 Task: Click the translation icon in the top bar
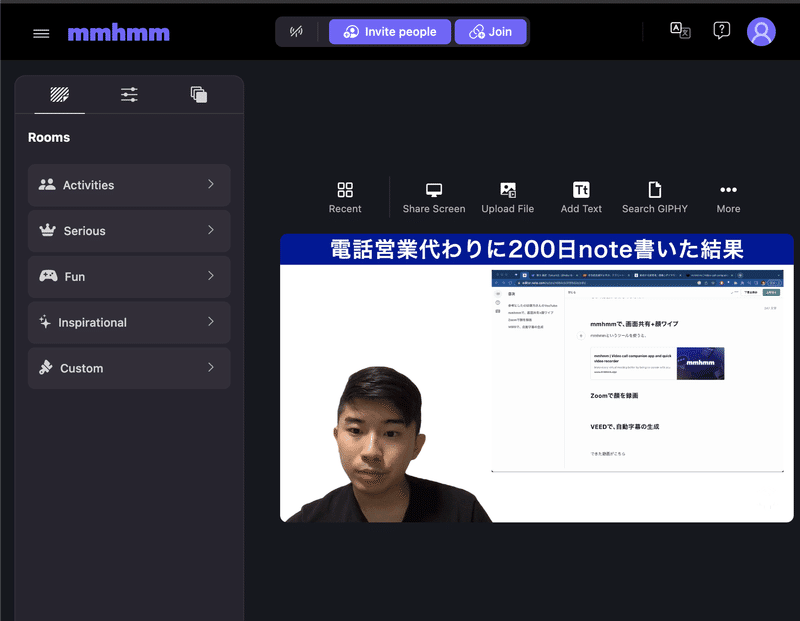pyautogui.click(x=681, y=30)
